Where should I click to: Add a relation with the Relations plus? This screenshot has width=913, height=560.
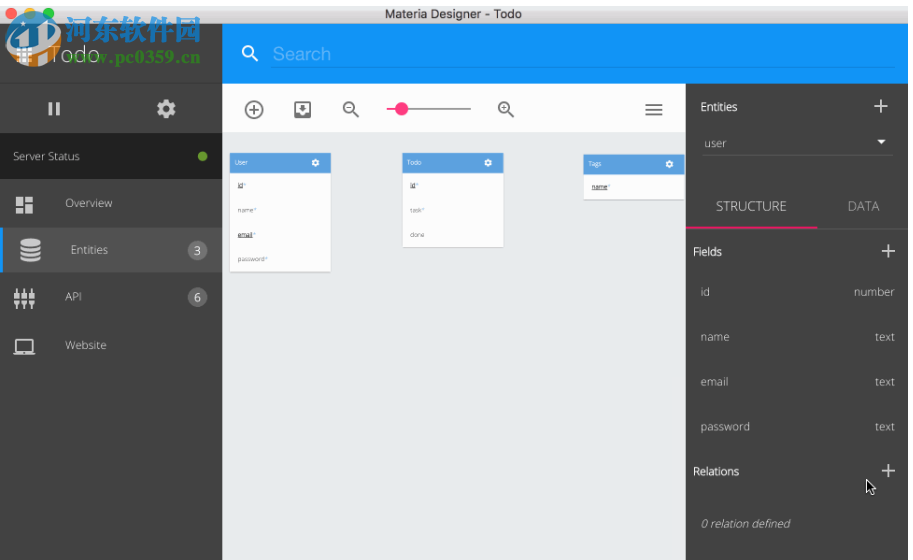(x=888, y=470)
